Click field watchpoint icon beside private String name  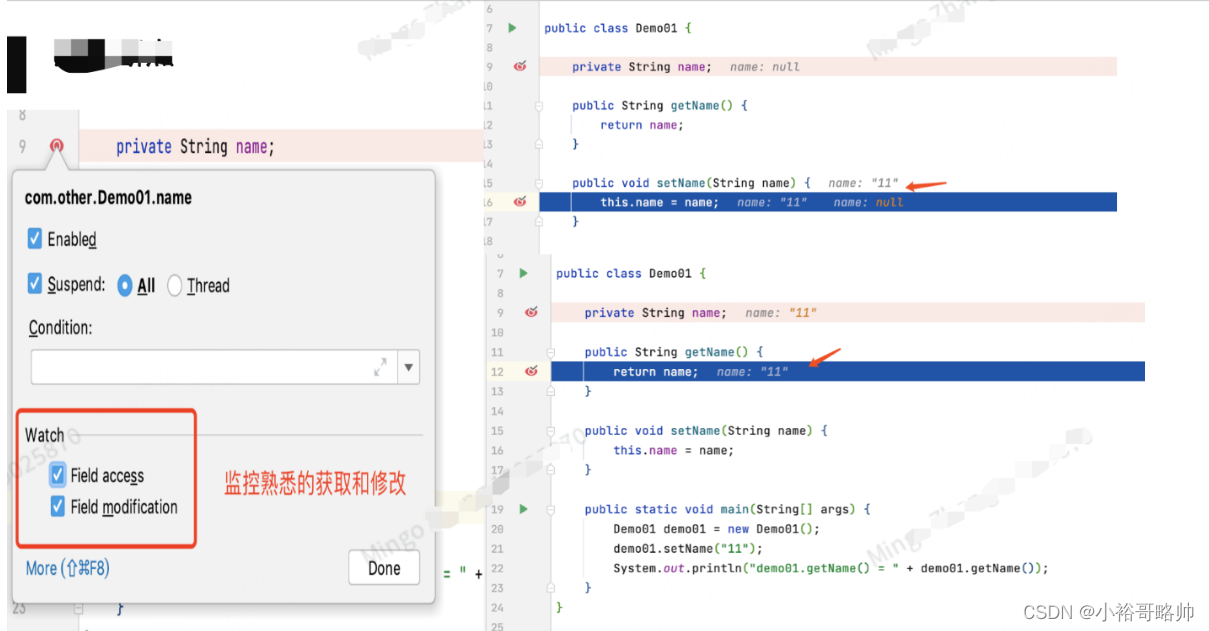(x=57, y=147)
